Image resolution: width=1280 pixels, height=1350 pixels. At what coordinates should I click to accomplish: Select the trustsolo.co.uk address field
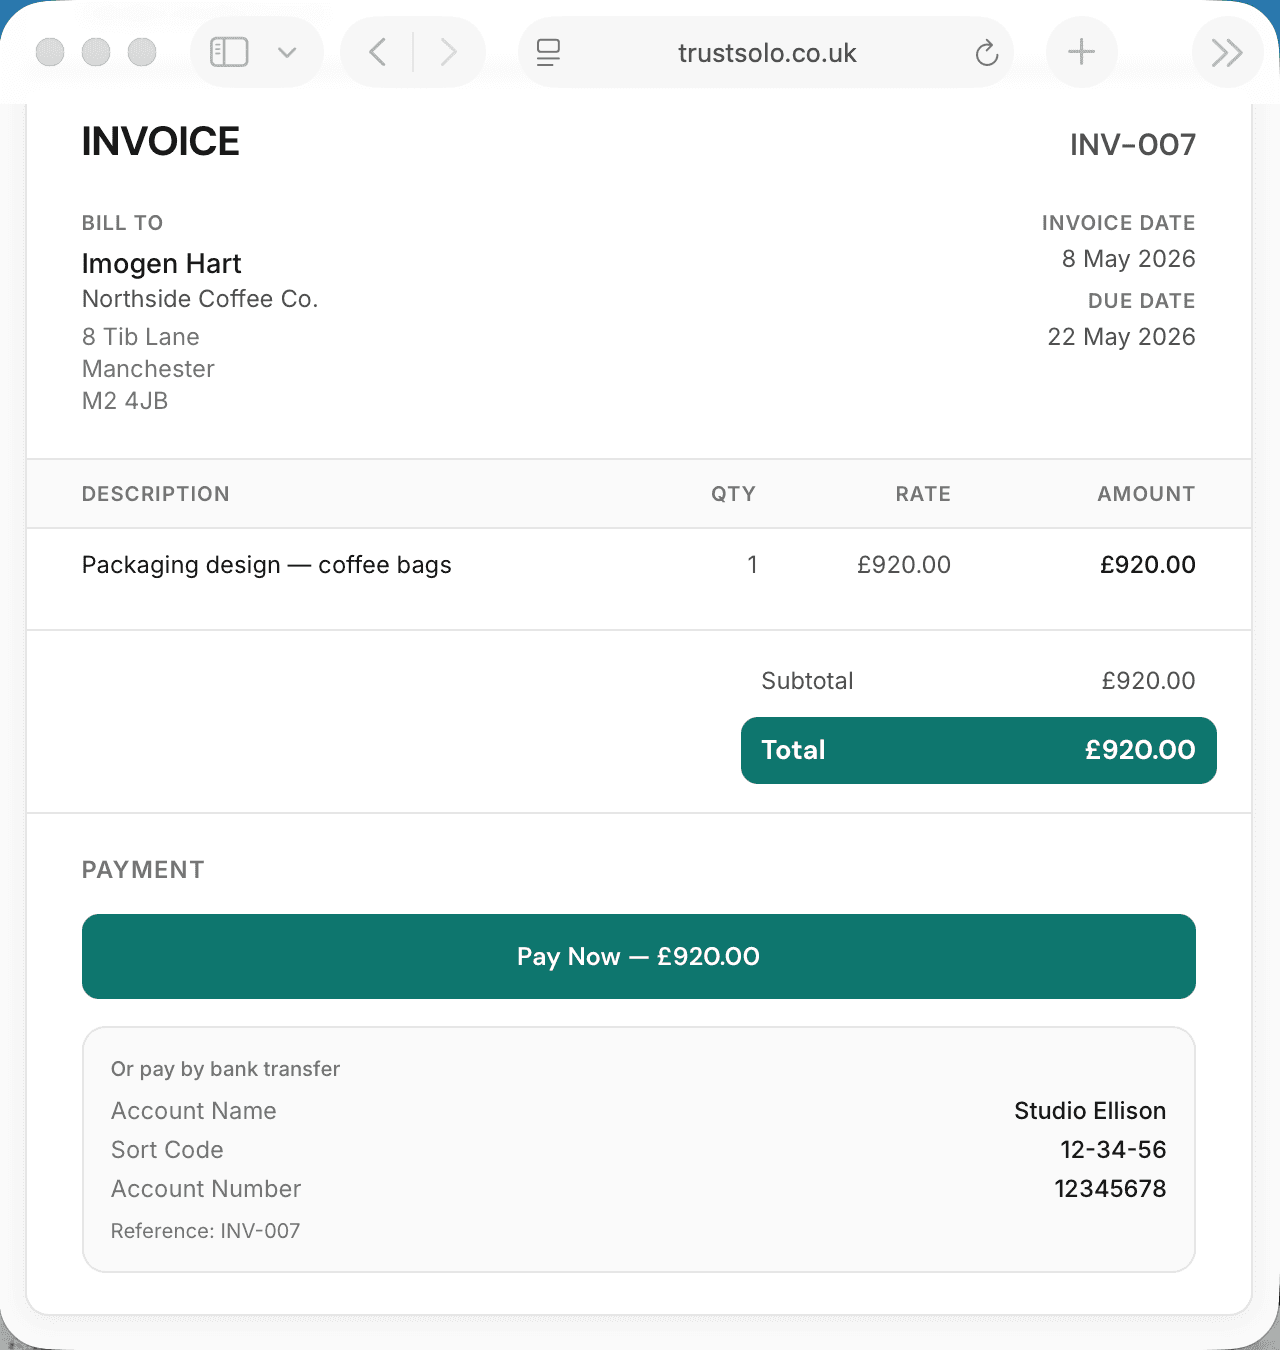click(x=766, y=52)
